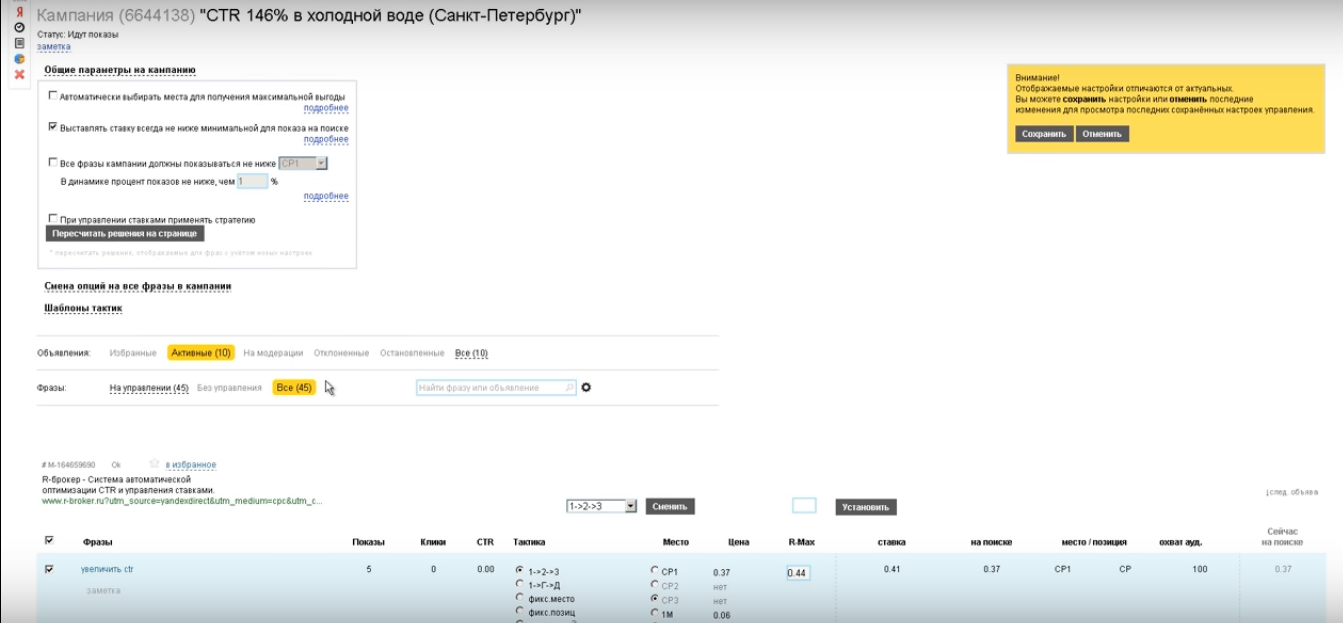
Task: Click the 'Показы' column header
Action: pyautogui.click(x=368, y=542)
